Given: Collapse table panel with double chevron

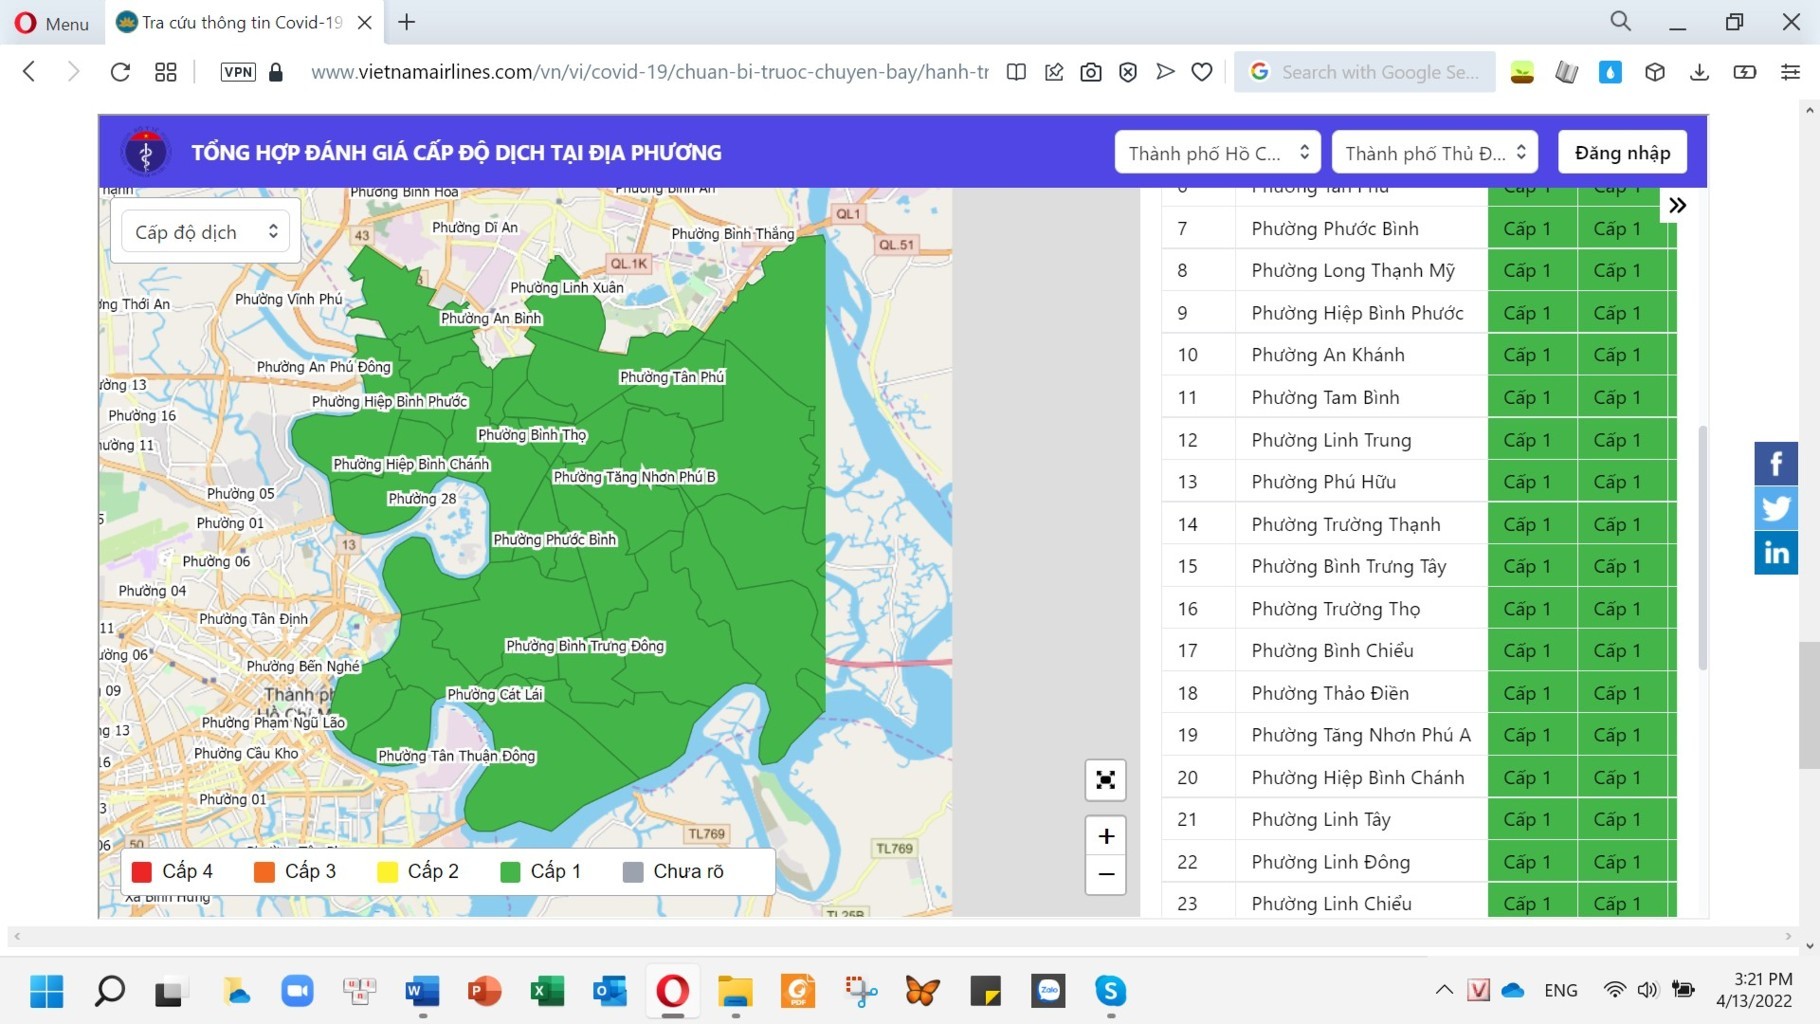Looking at the screenshot, I should (x=1677, y=206).
